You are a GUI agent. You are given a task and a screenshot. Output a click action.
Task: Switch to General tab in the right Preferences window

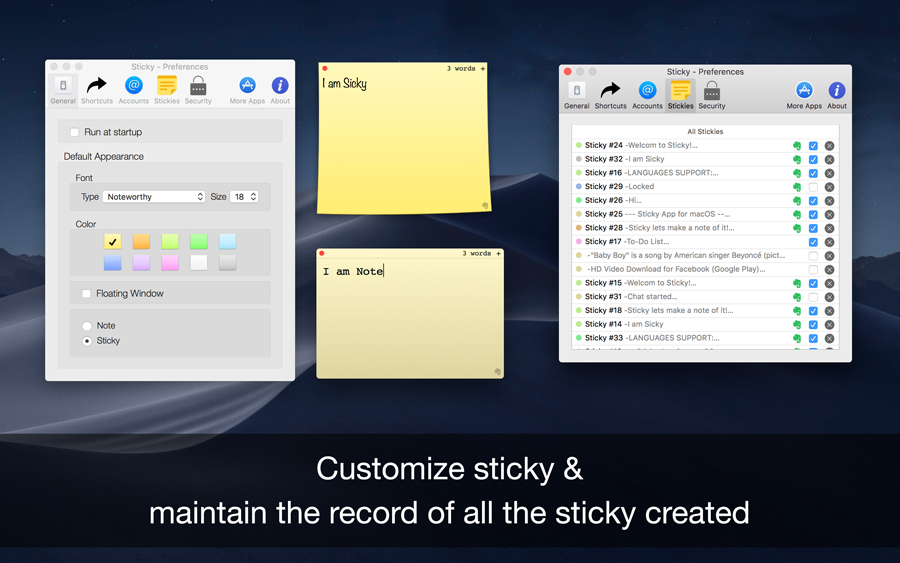577,94
